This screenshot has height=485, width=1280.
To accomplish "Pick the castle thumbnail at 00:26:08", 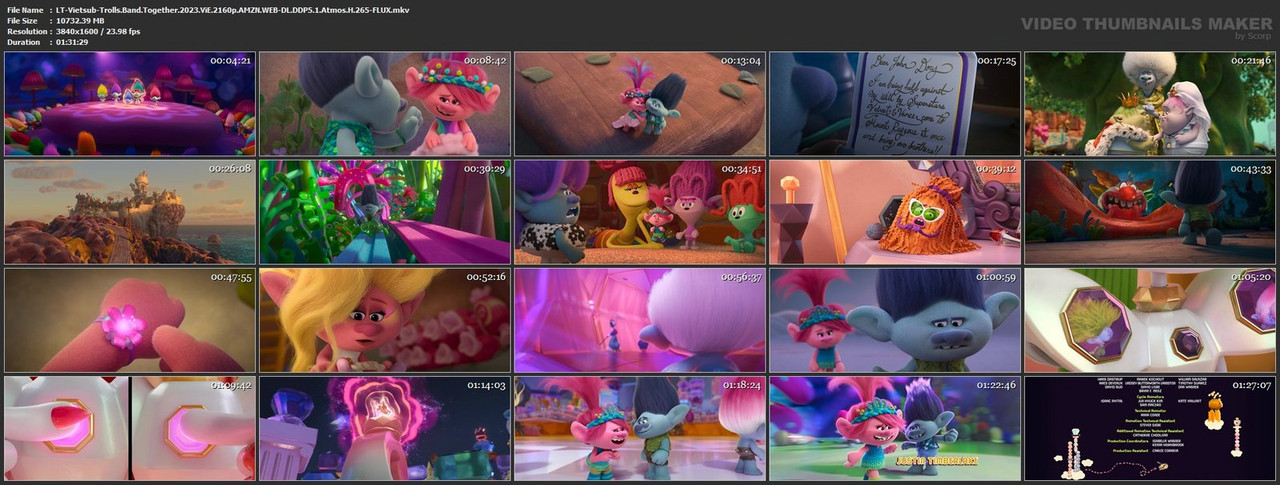I will (130, 212).
